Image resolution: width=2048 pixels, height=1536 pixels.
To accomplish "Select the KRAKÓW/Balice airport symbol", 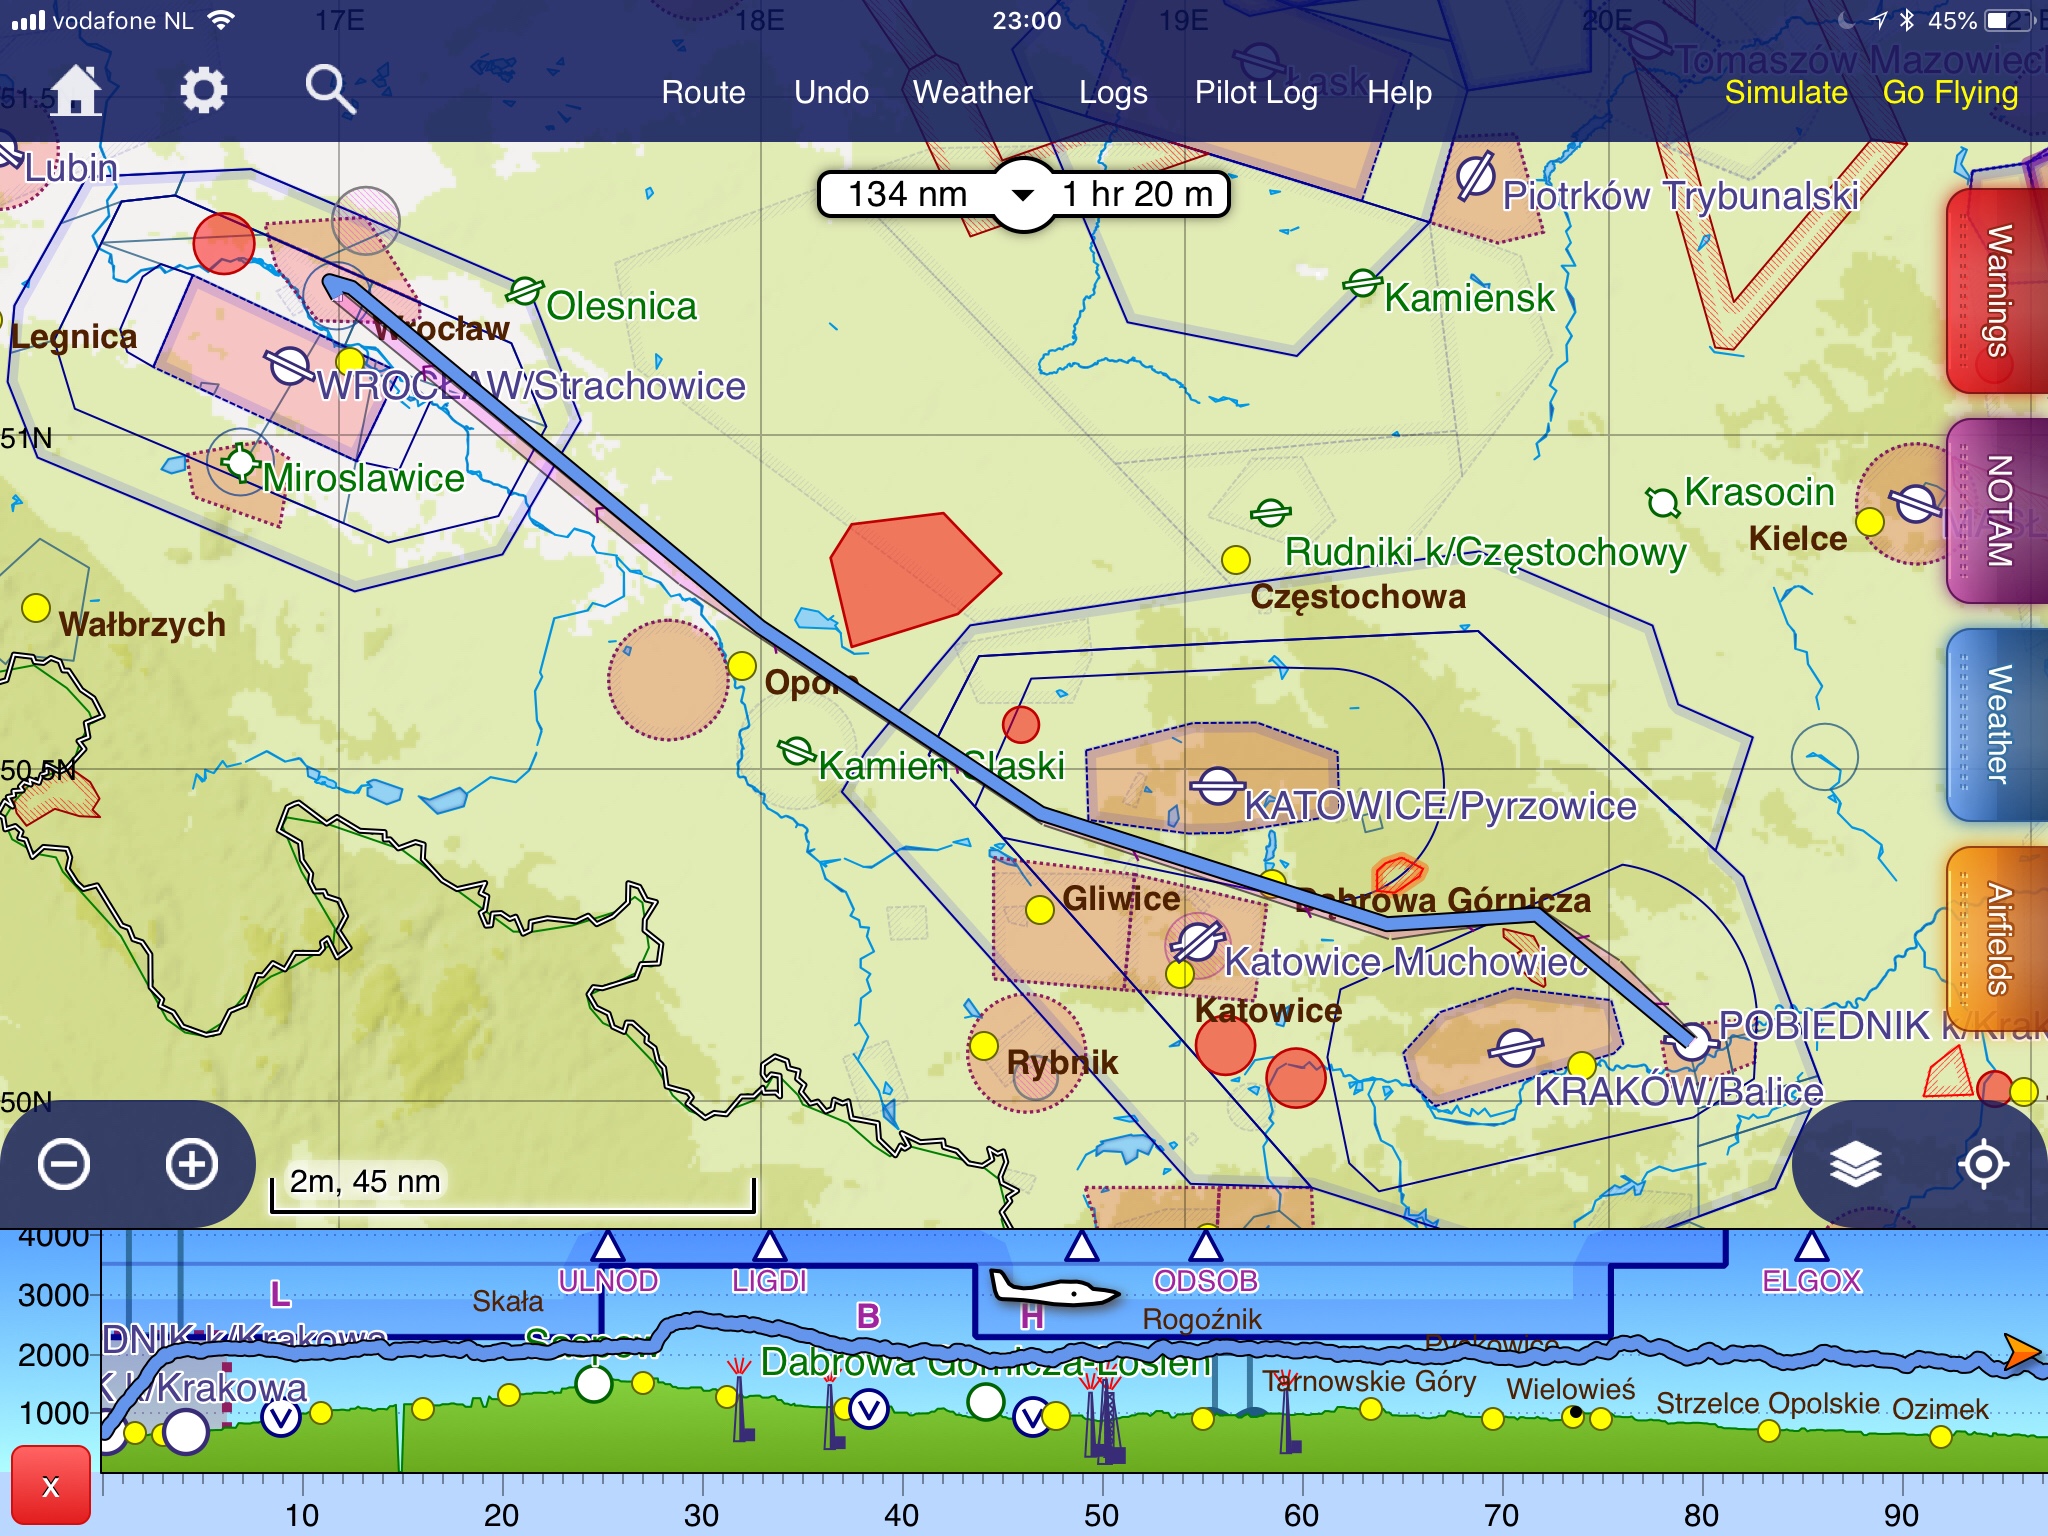I will tap(1515, 1048).
